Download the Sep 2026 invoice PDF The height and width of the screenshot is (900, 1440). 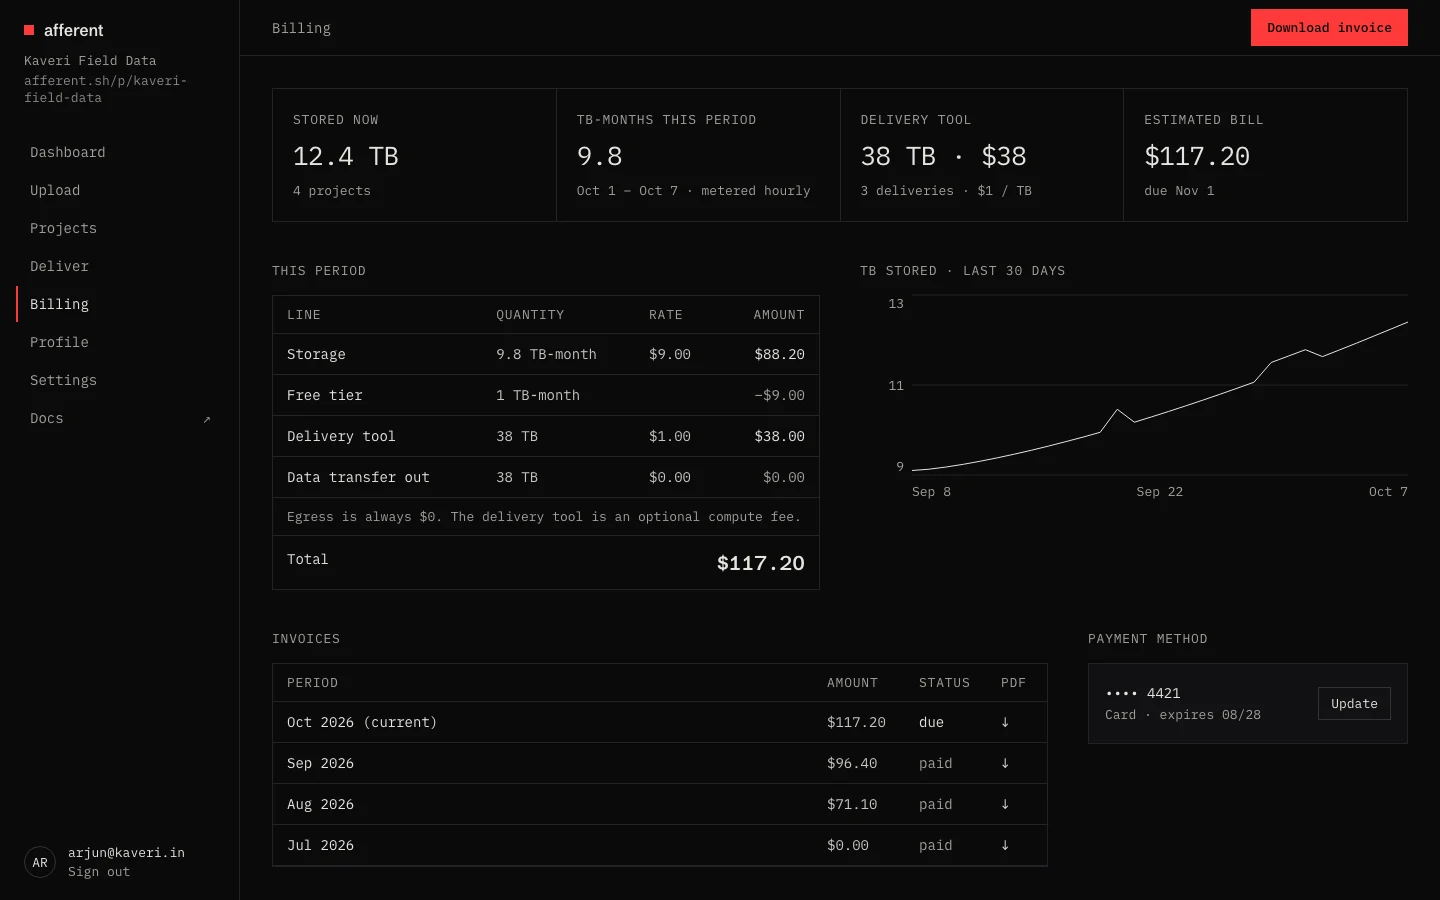tap(1005, 763)
